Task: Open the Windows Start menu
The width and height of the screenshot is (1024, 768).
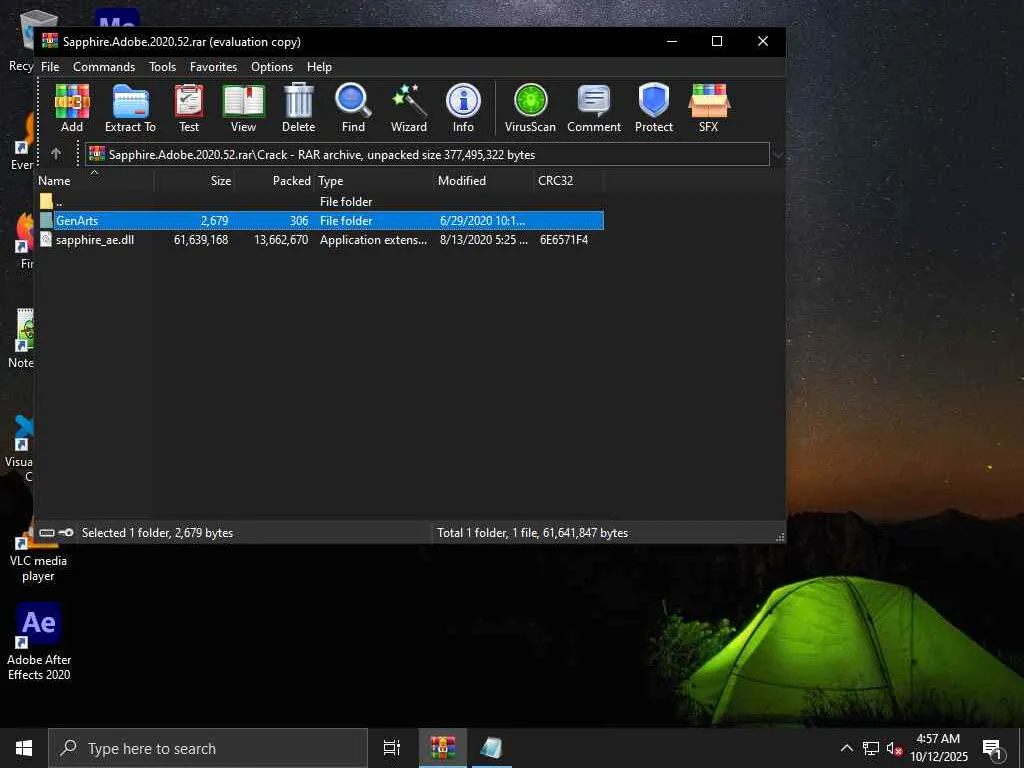Action: click(24, 748)
